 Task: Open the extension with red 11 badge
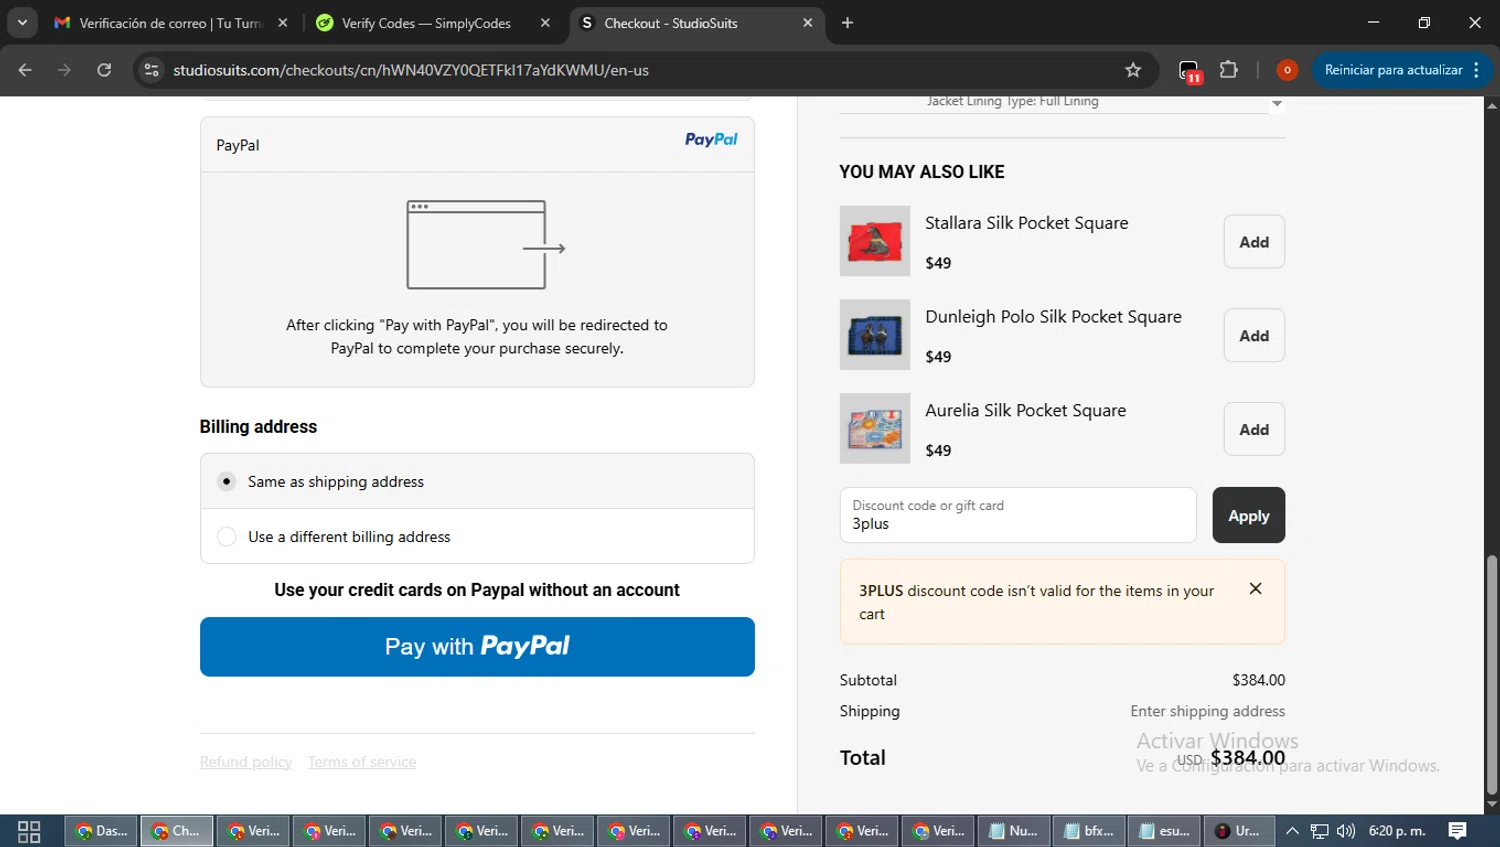[1189, 71]
